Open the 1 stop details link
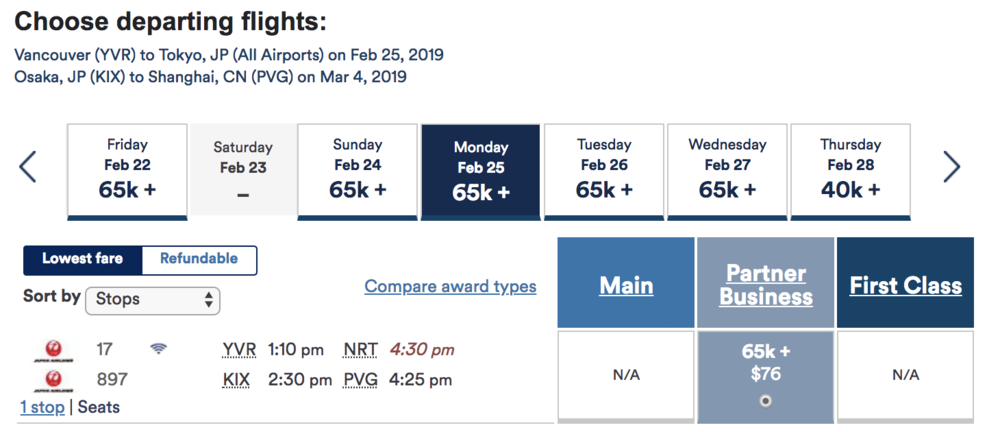 click(42, 407)
